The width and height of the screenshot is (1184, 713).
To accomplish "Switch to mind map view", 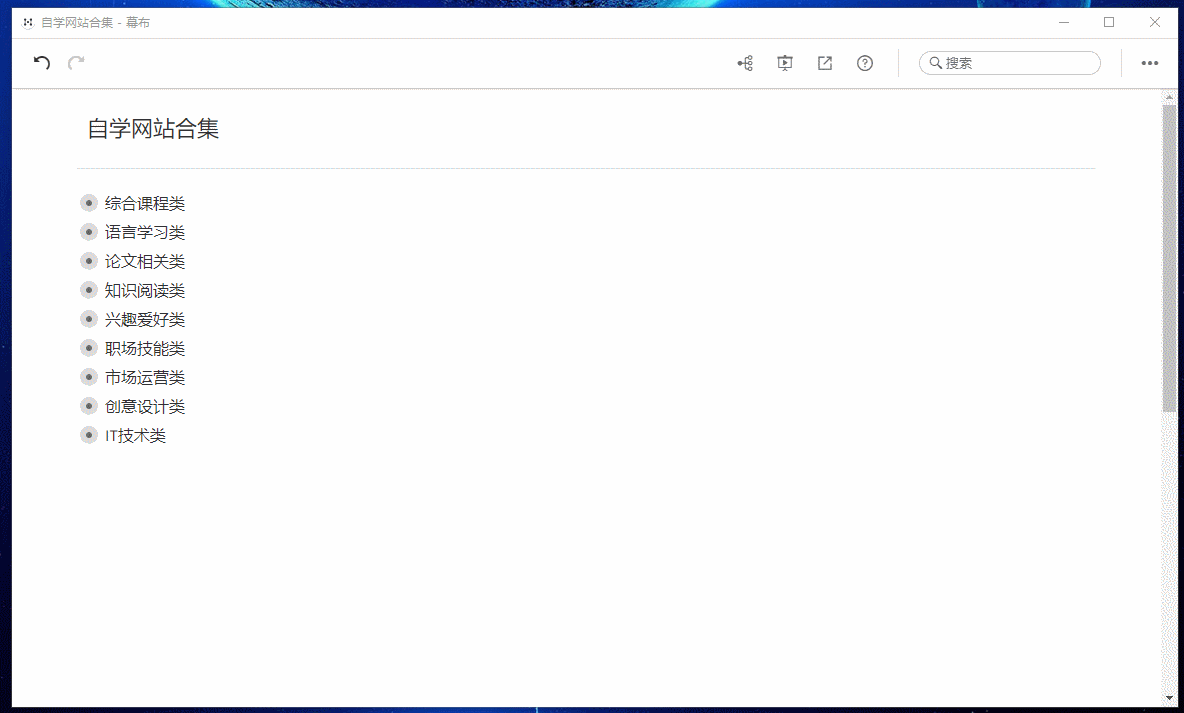I will (x=745, y=63).
